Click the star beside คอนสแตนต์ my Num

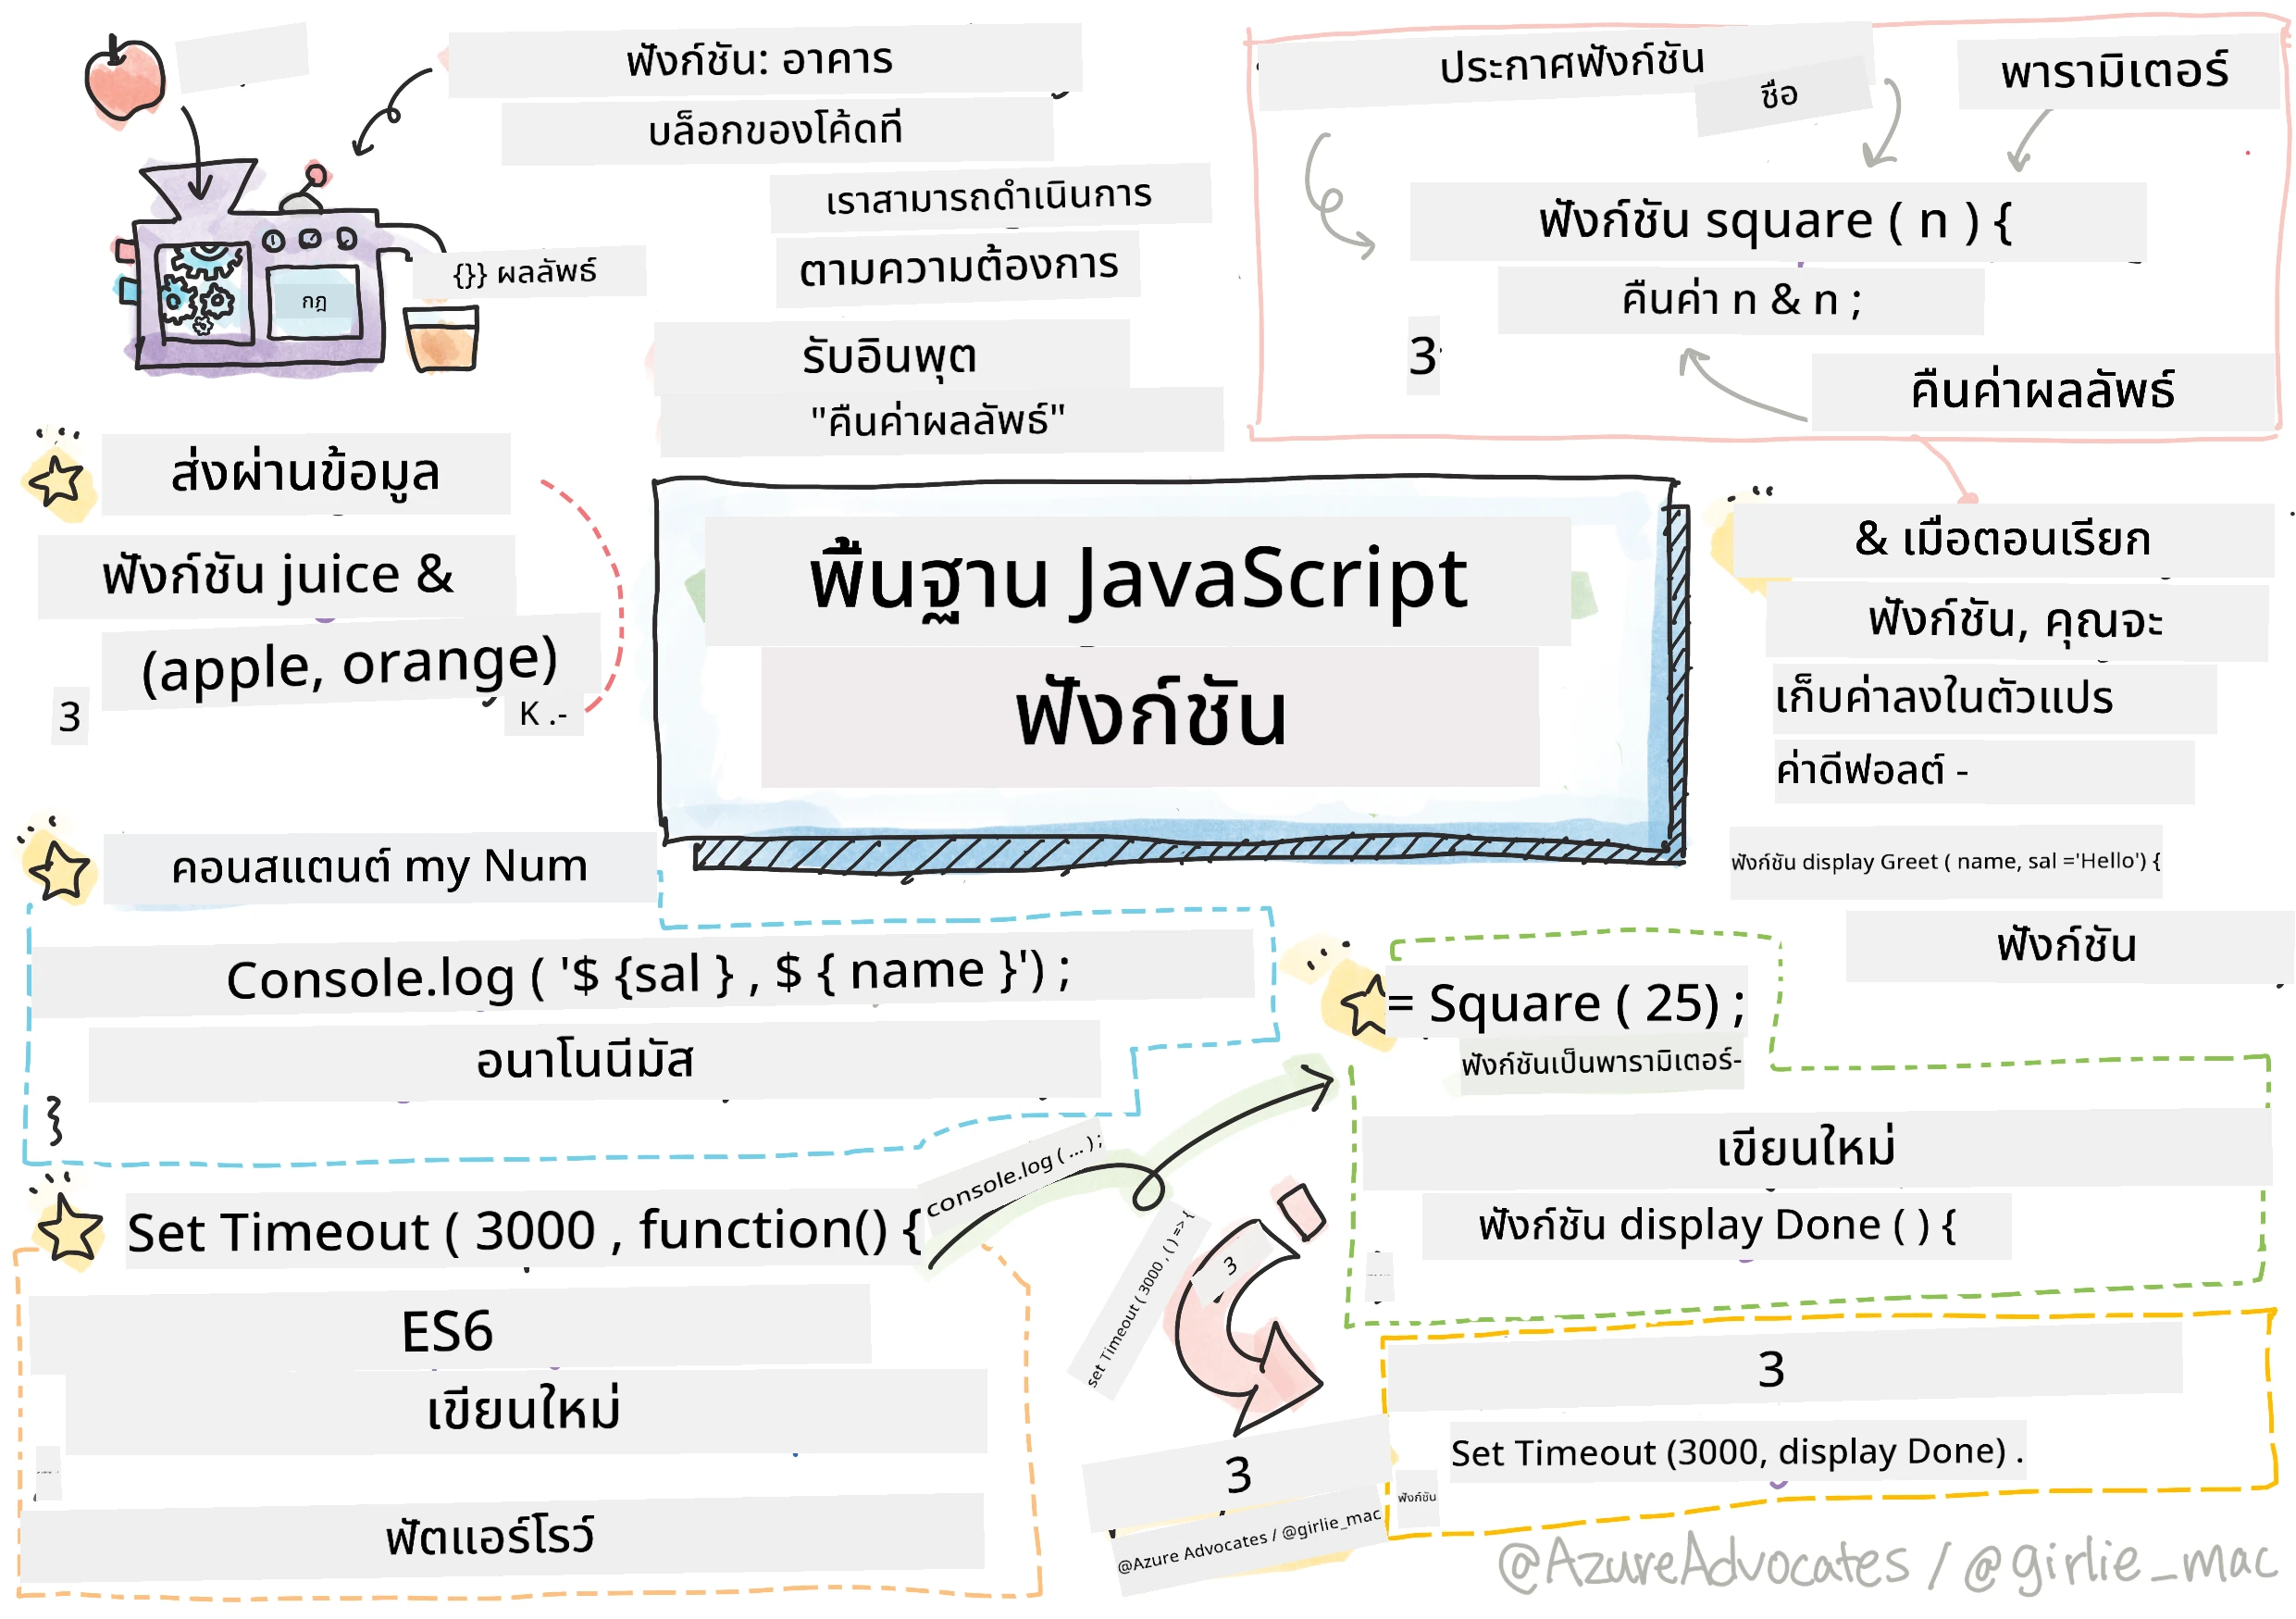(60, 870)
